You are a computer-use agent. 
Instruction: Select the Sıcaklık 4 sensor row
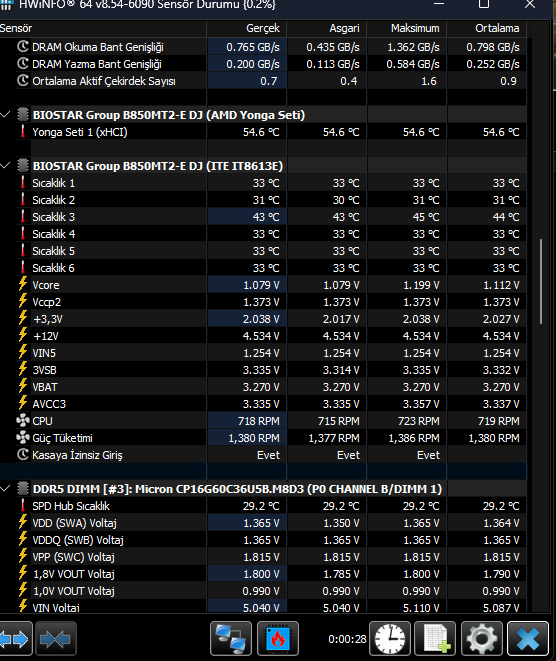[x=263, y=234]
